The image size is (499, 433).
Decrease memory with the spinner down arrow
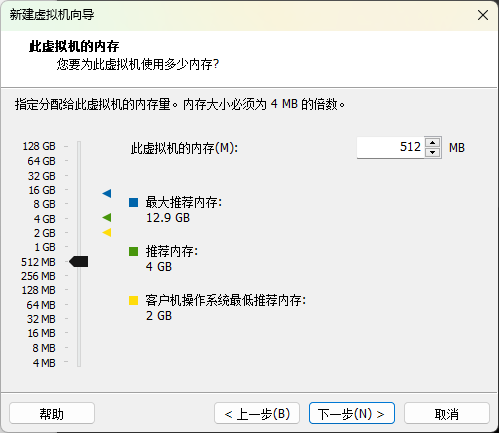click(x=433, y=152)
